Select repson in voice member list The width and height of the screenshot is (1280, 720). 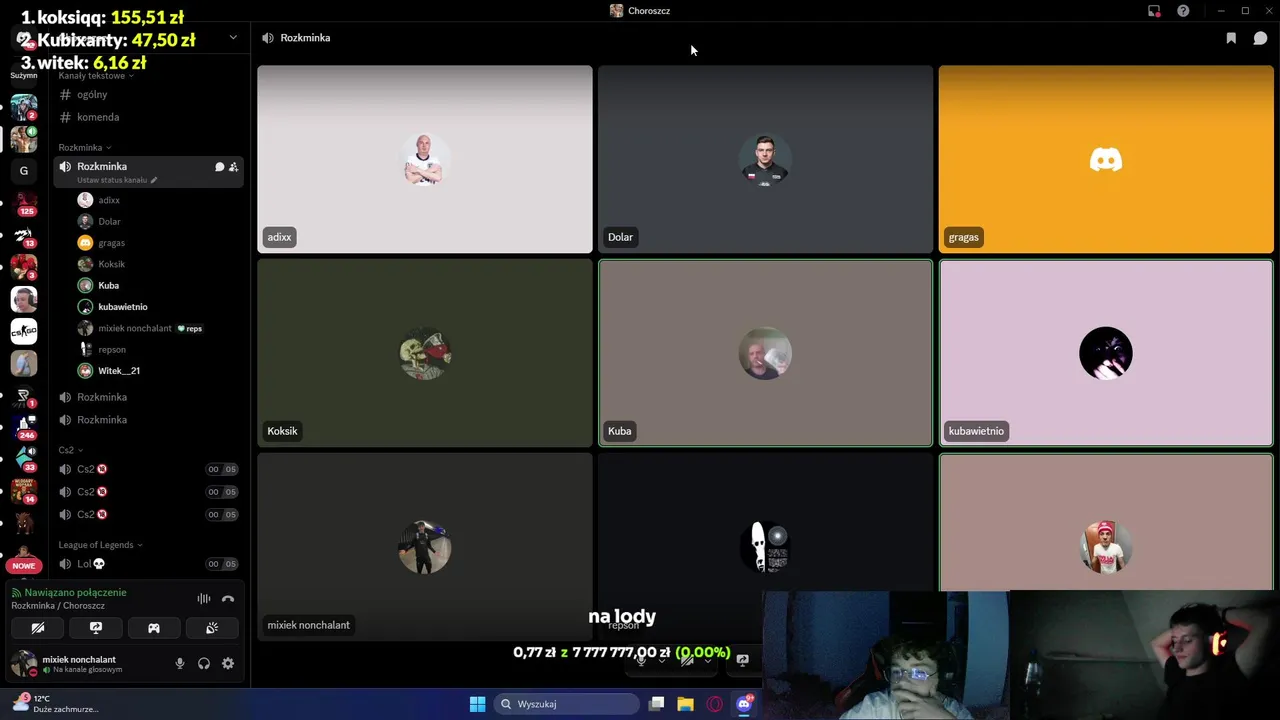coord(158,350)
